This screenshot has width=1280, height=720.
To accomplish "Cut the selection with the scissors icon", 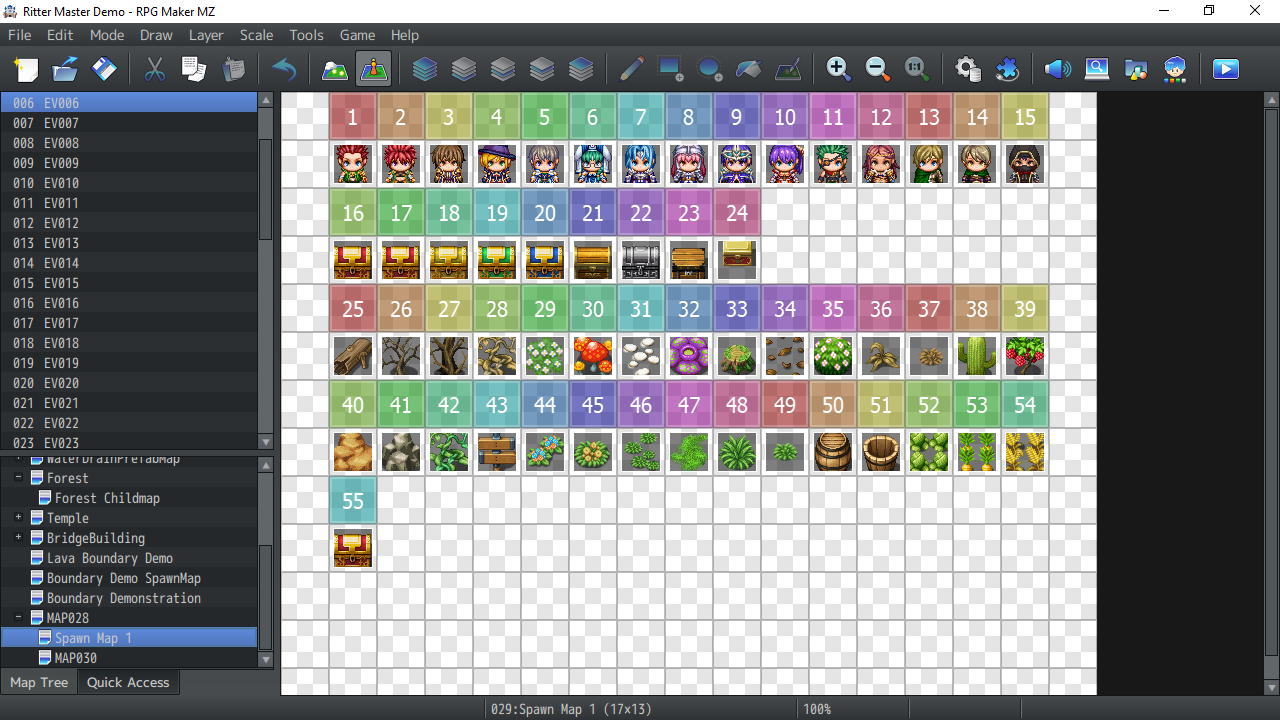I will pos(155,69).
